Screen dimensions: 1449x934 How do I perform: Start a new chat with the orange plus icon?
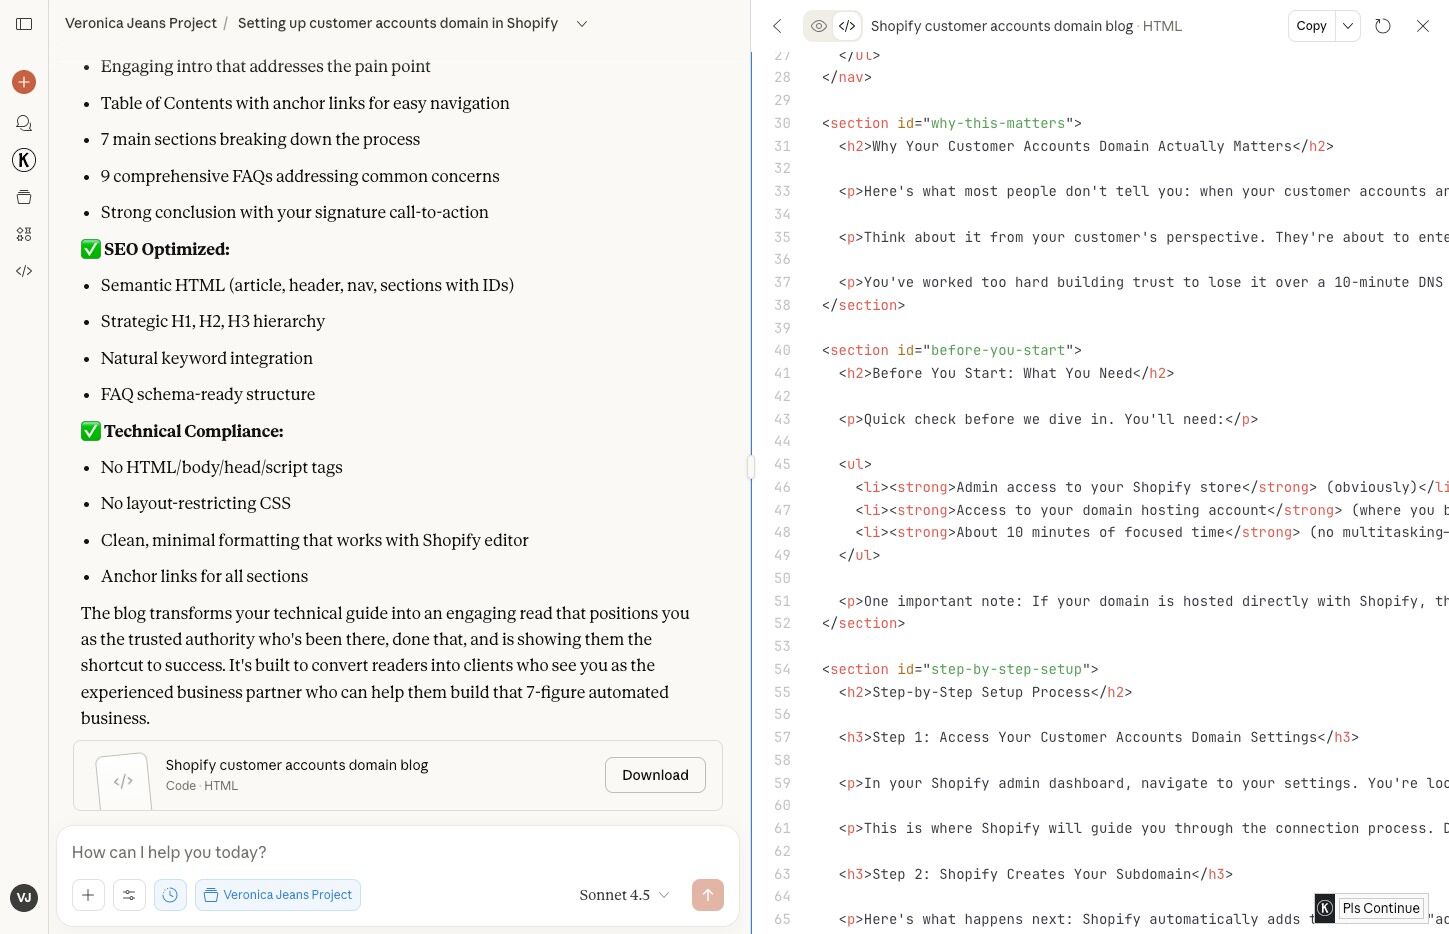pyautogui.click(x=24, y=82)
